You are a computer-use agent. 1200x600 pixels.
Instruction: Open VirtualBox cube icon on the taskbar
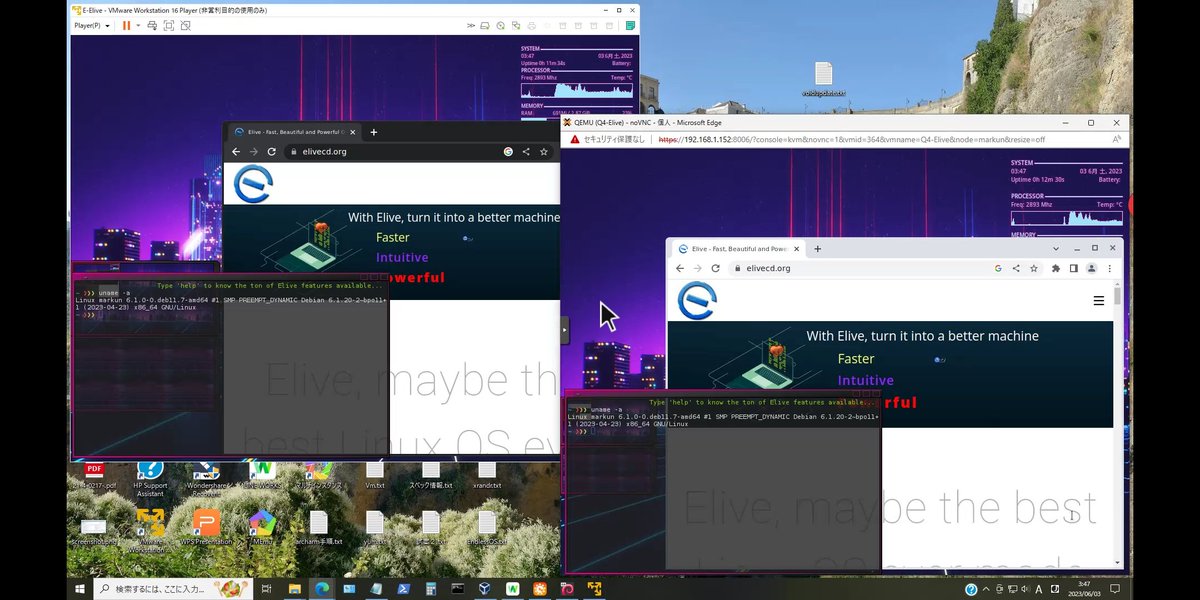[x=485, y=589]
